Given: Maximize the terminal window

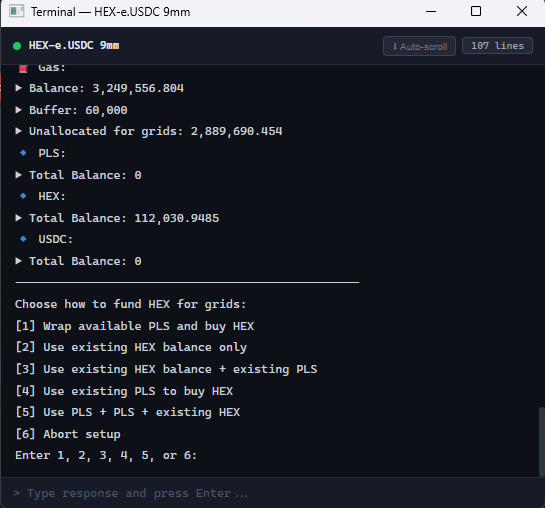Looking at the screenshot, I should (x=476, y=11).
